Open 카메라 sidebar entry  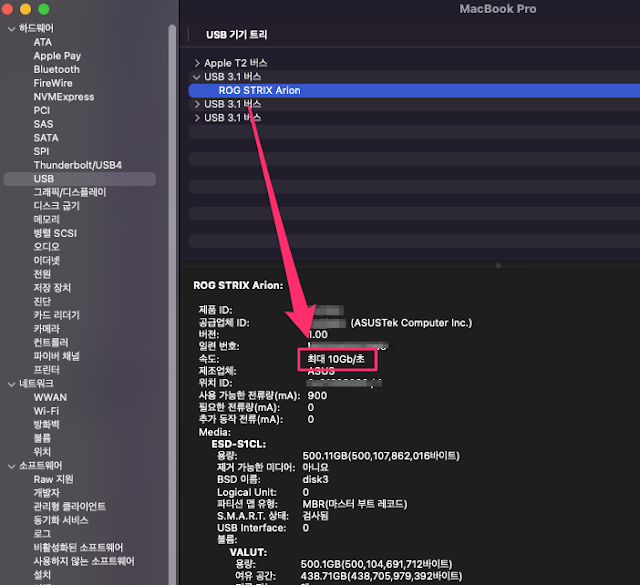click(x=47, y=329)
